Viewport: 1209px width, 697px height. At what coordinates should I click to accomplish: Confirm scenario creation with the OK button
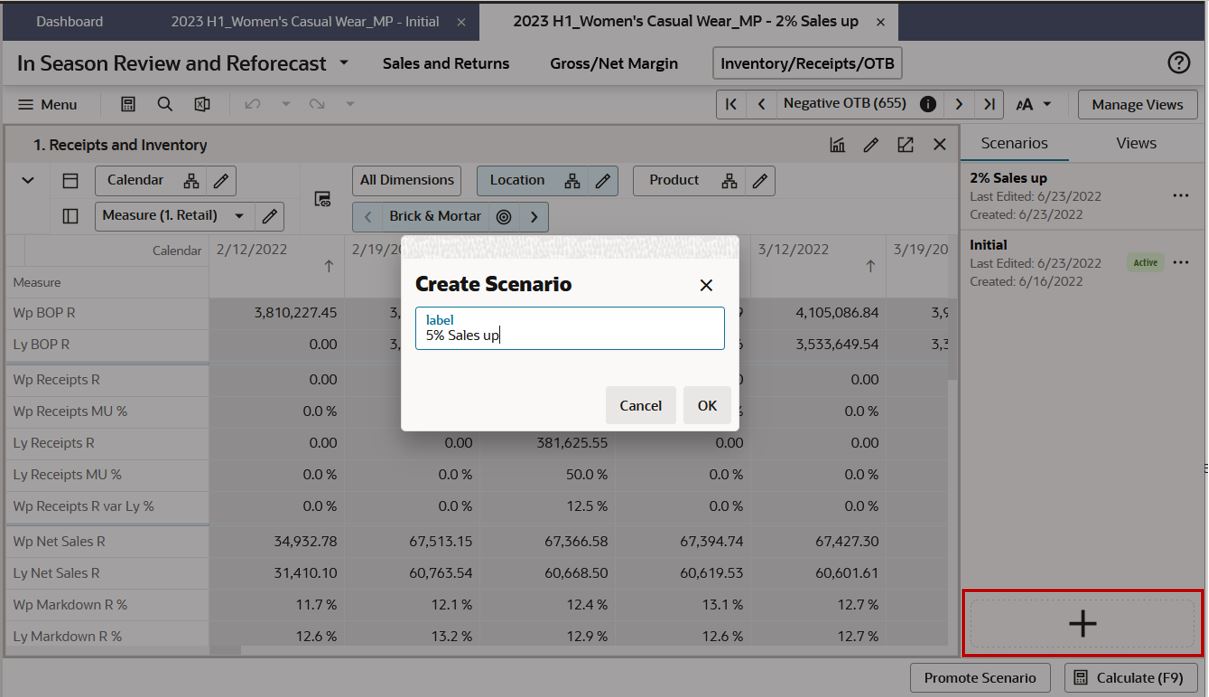(x=707, y=405)
